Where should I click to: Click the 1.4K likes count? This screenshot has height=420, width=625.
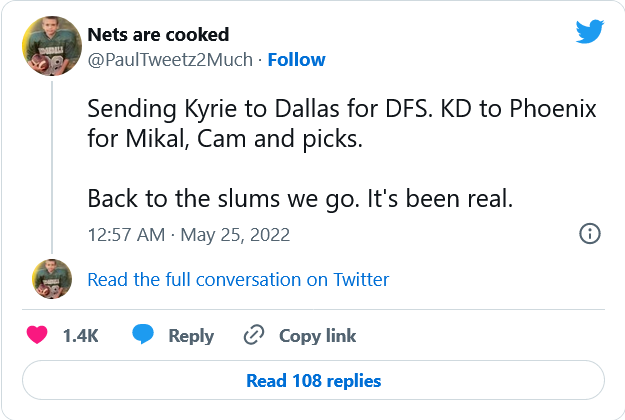point(80,336)
